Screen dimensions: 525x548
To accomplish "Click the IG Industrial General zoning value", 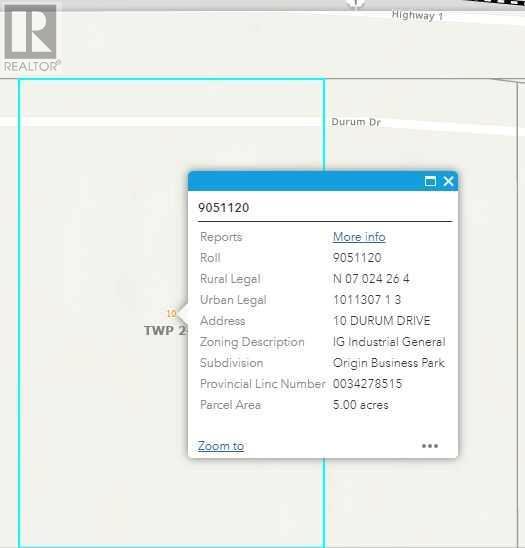I will tap(389, 342).
